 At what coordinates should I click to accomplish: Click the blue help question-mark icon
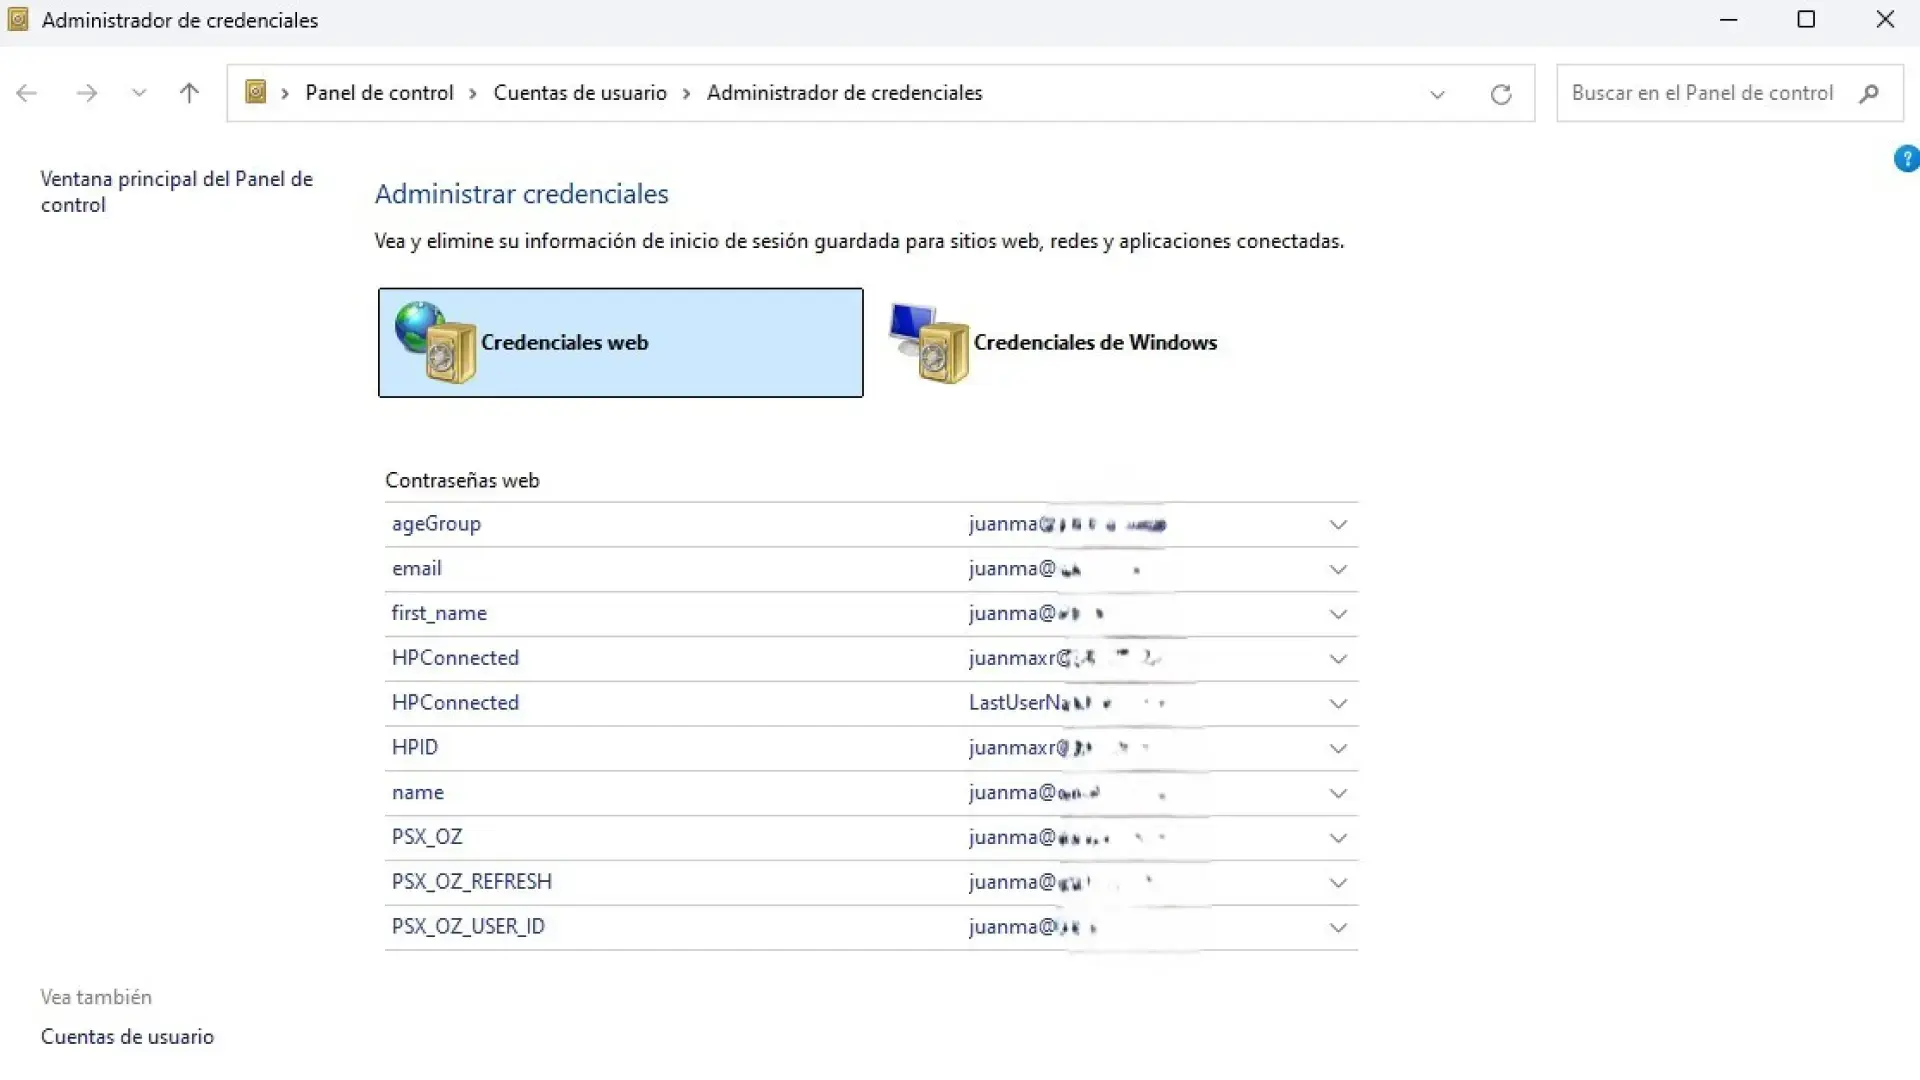point(1906,159)
